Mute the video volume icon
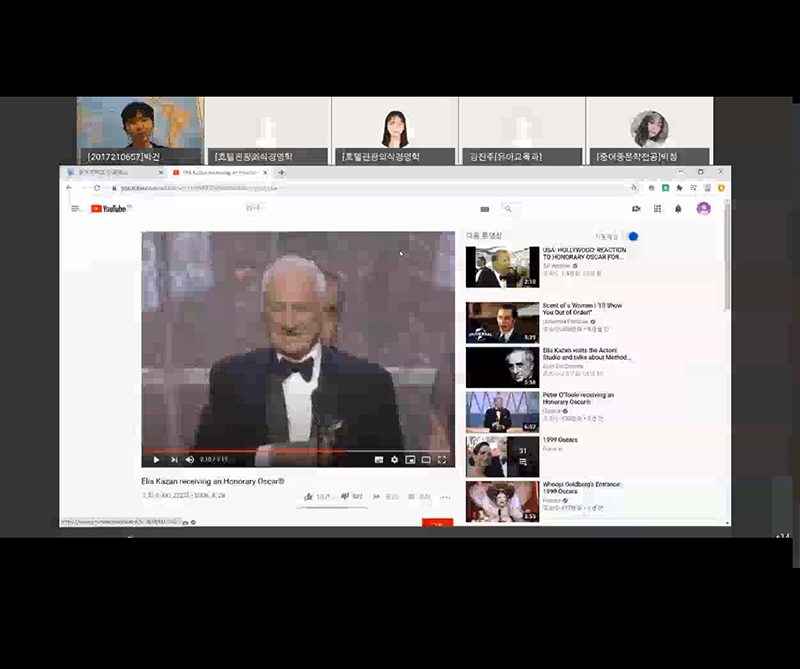 pyautogui.click(x=190, y=460)
